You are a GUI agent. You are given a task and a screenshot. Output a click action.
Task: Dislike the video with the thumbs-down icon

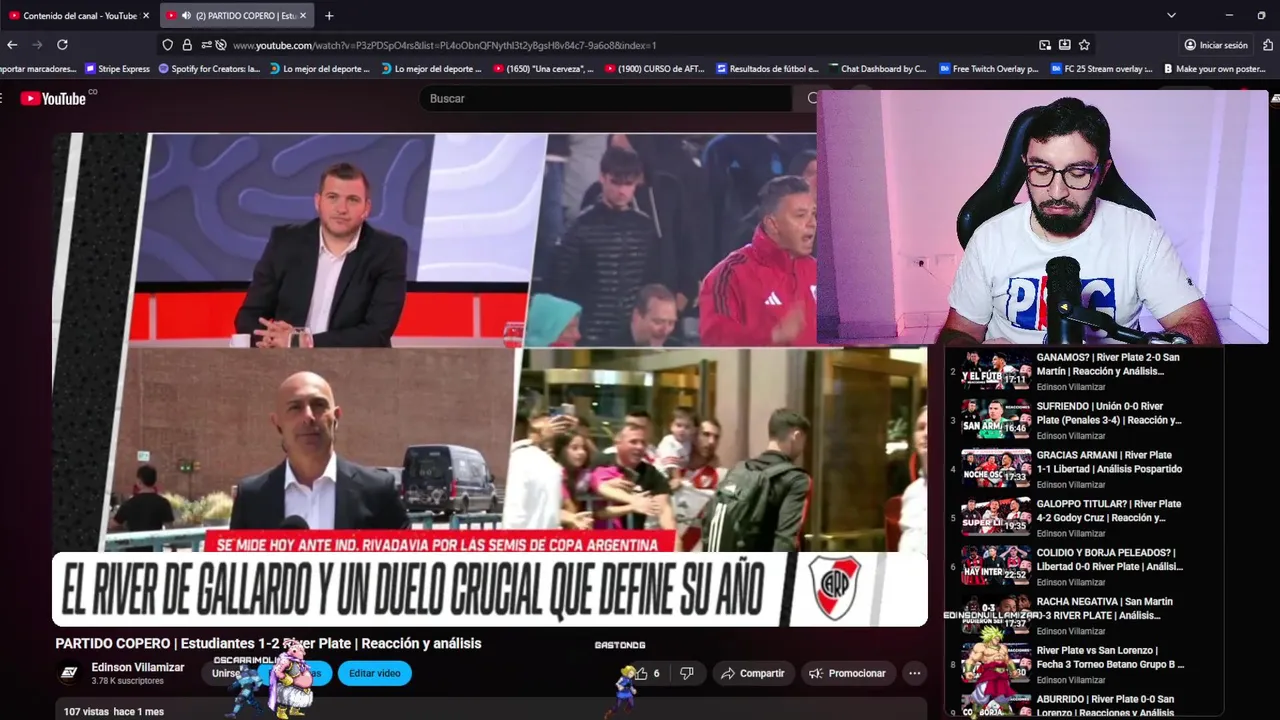coord(687,673)
